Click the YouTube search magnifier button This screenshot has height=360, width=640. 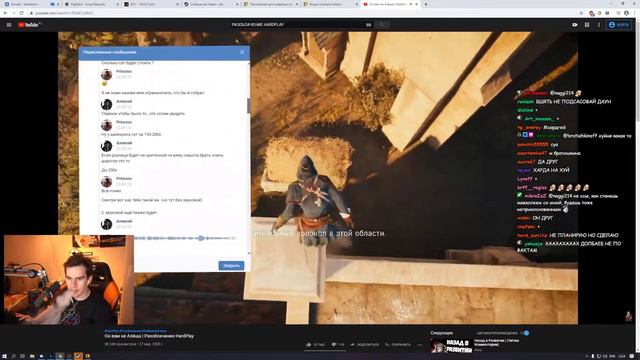pyautogui.click(x=382, y=25)
